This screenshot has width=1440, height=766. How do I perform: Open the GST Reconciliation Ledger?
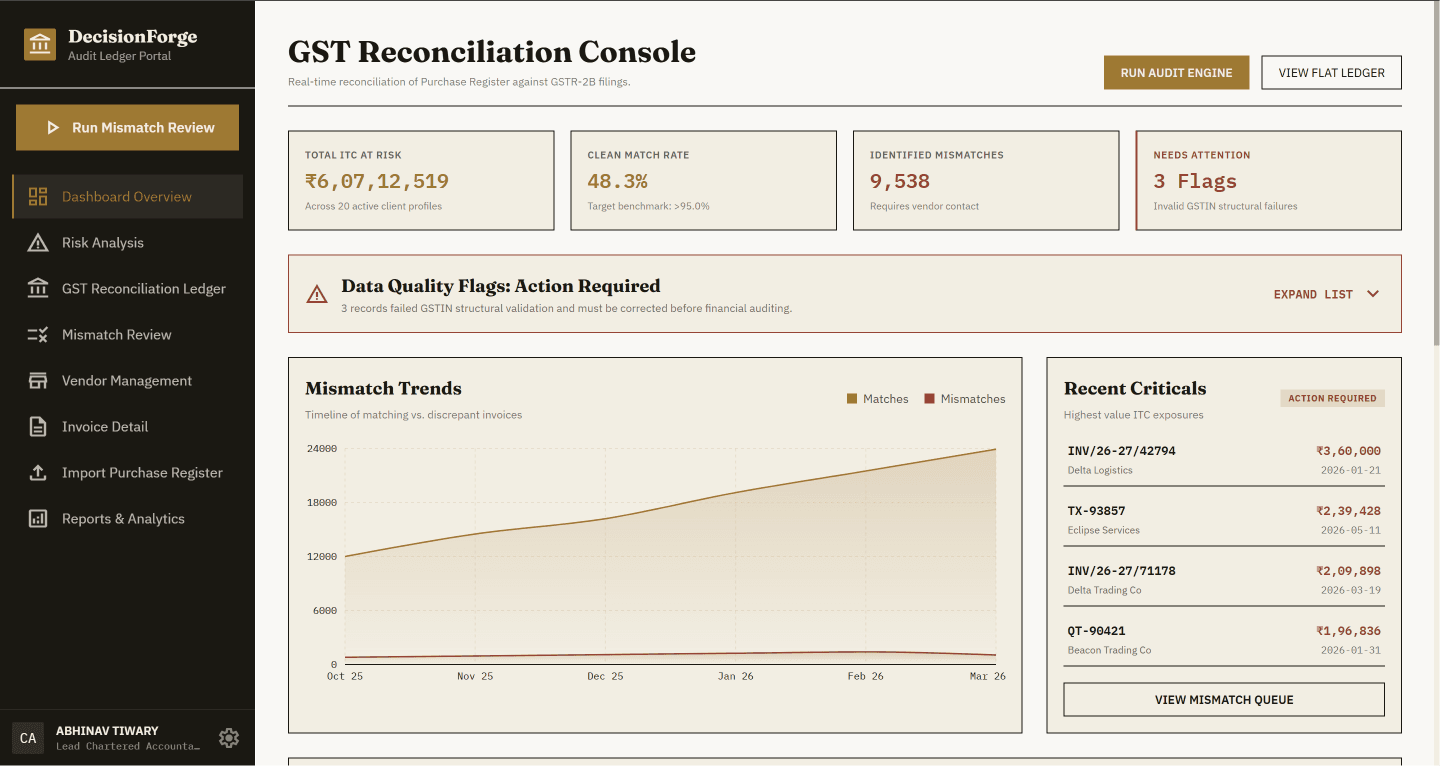tap(127, 289)
